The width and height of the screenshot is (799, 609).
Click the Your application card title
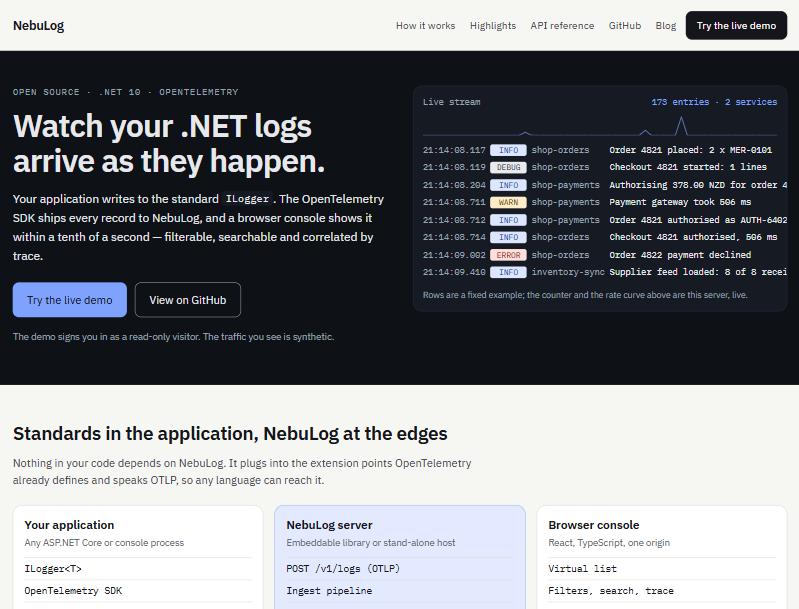[x=69, y=525]
